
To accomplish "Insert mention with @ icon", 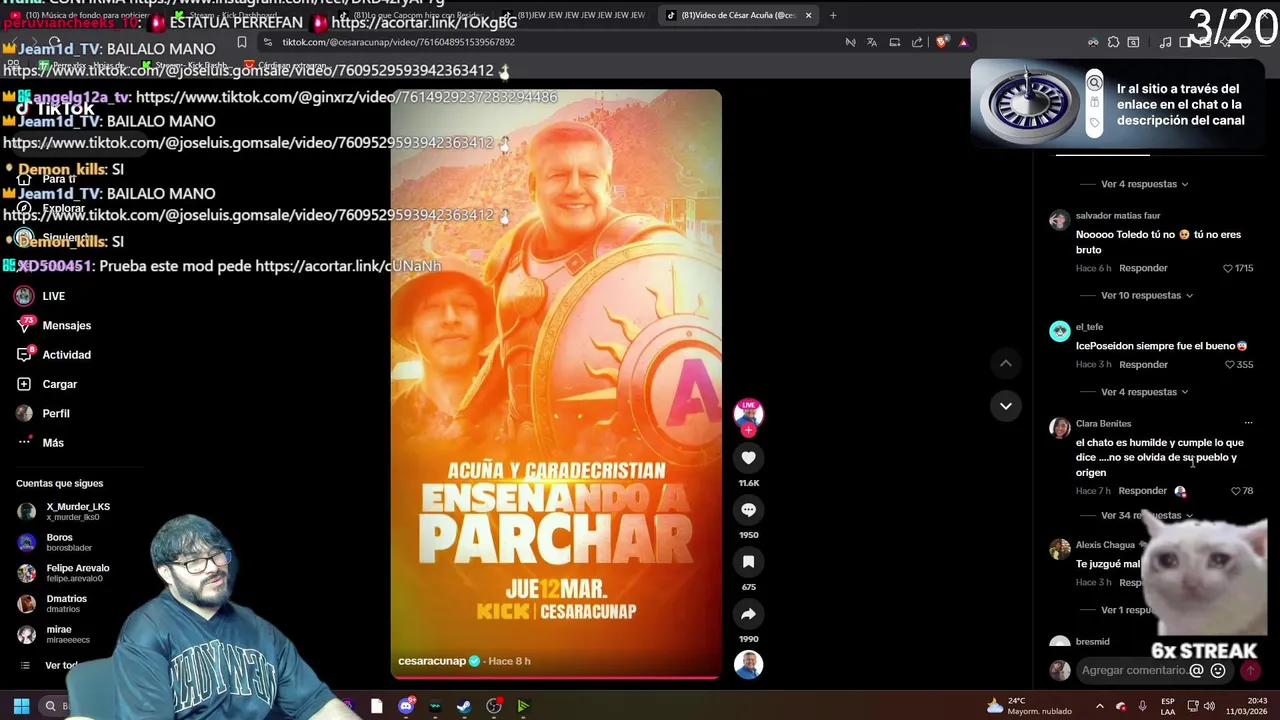I will click(1197, 671).
